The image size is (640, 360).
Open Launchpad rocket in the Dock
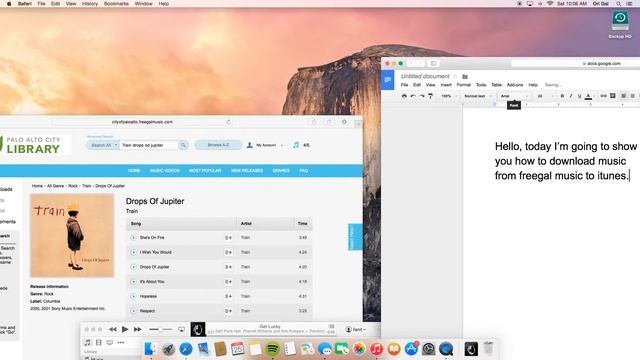168,349
